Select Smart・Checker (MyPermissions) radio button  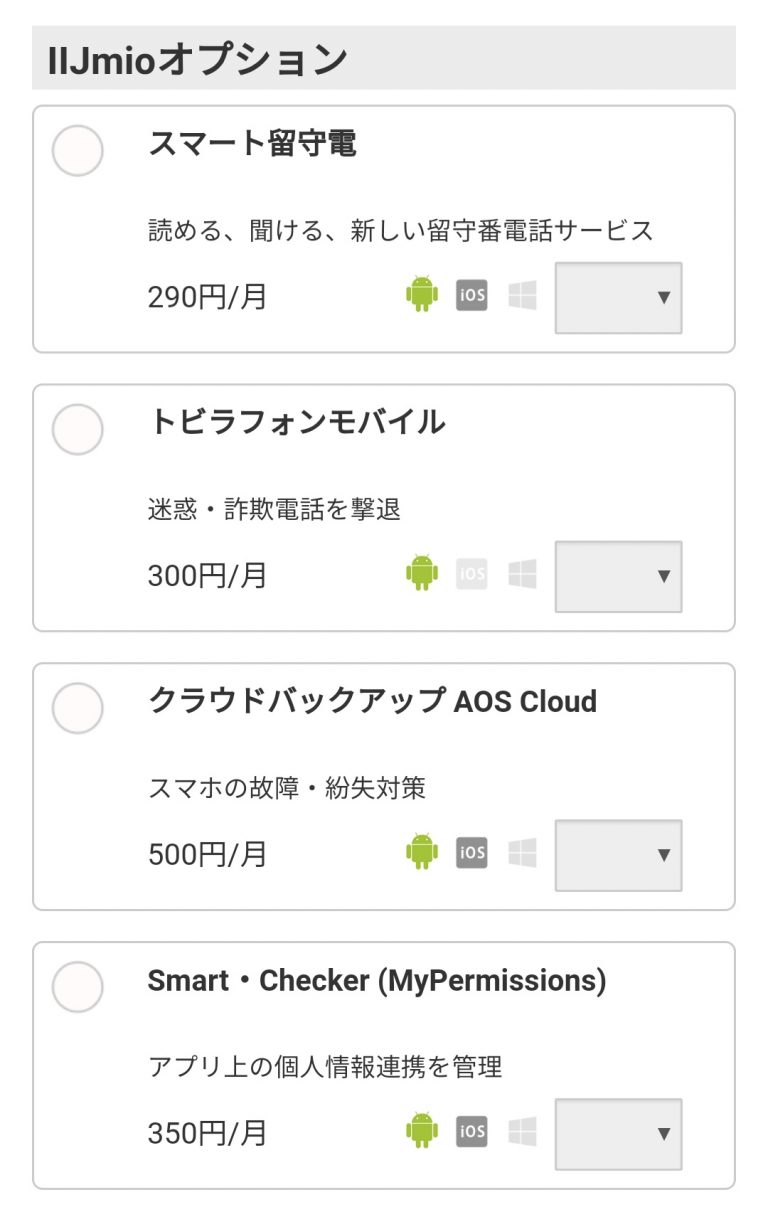coord(77,987)
